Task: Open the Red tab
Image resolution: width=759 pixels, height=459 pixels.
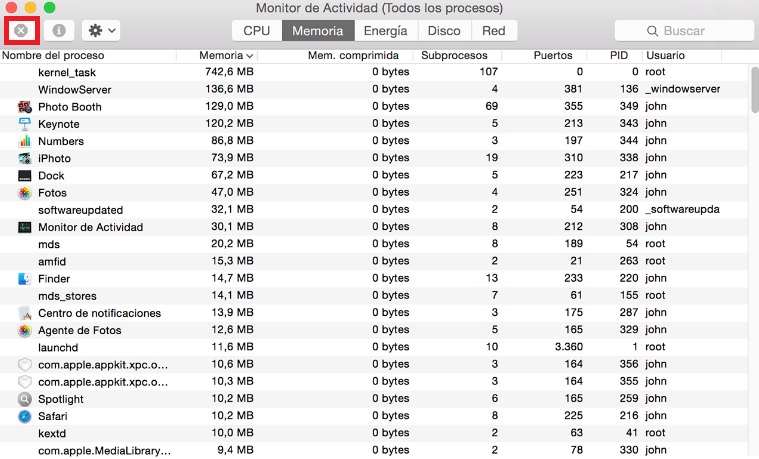Action: (494, 31)
